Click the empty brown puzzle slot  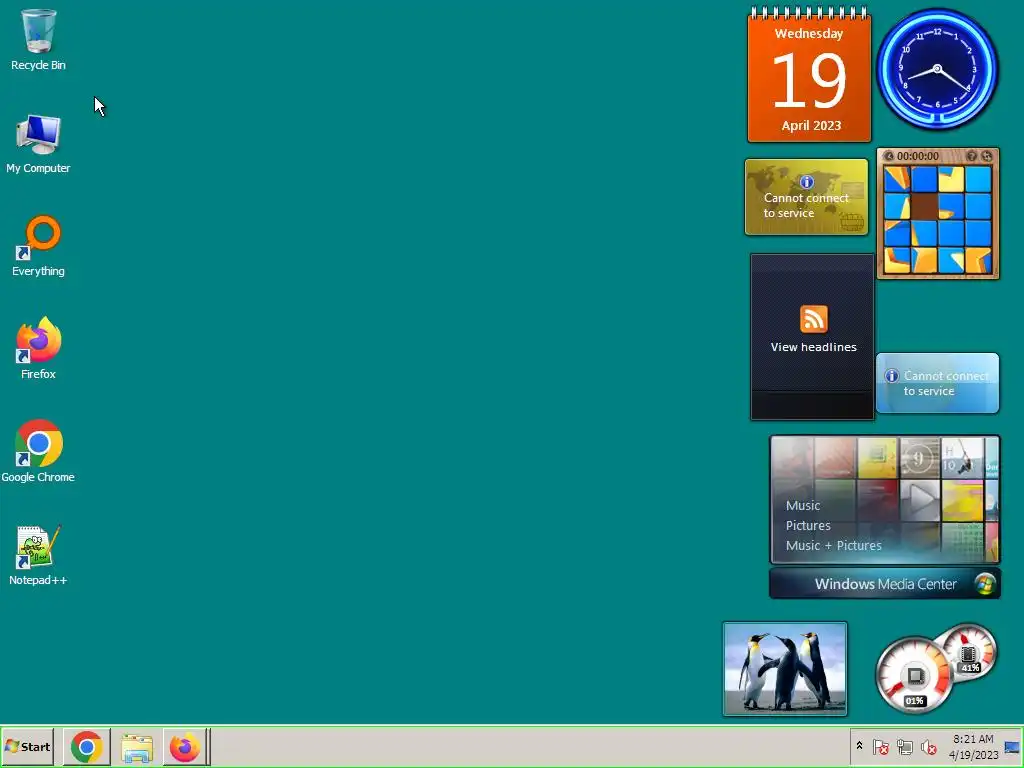(924, 206)
